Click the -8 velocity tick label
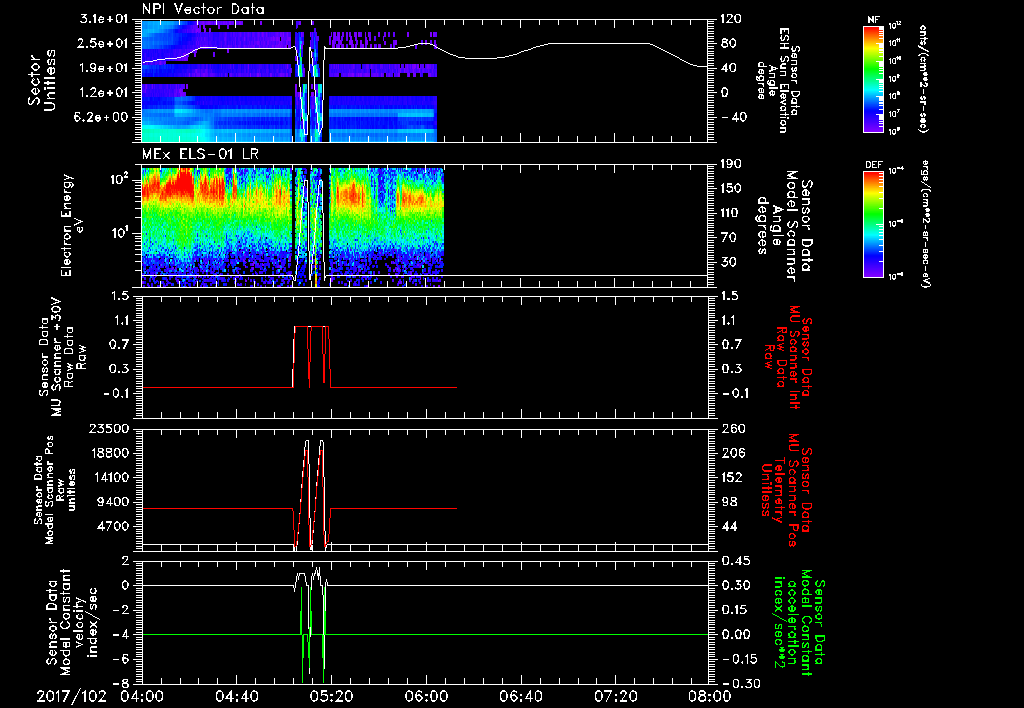The width and height of the screenshot is (1024, 708). pyautogui.click(x=123, y=683)
